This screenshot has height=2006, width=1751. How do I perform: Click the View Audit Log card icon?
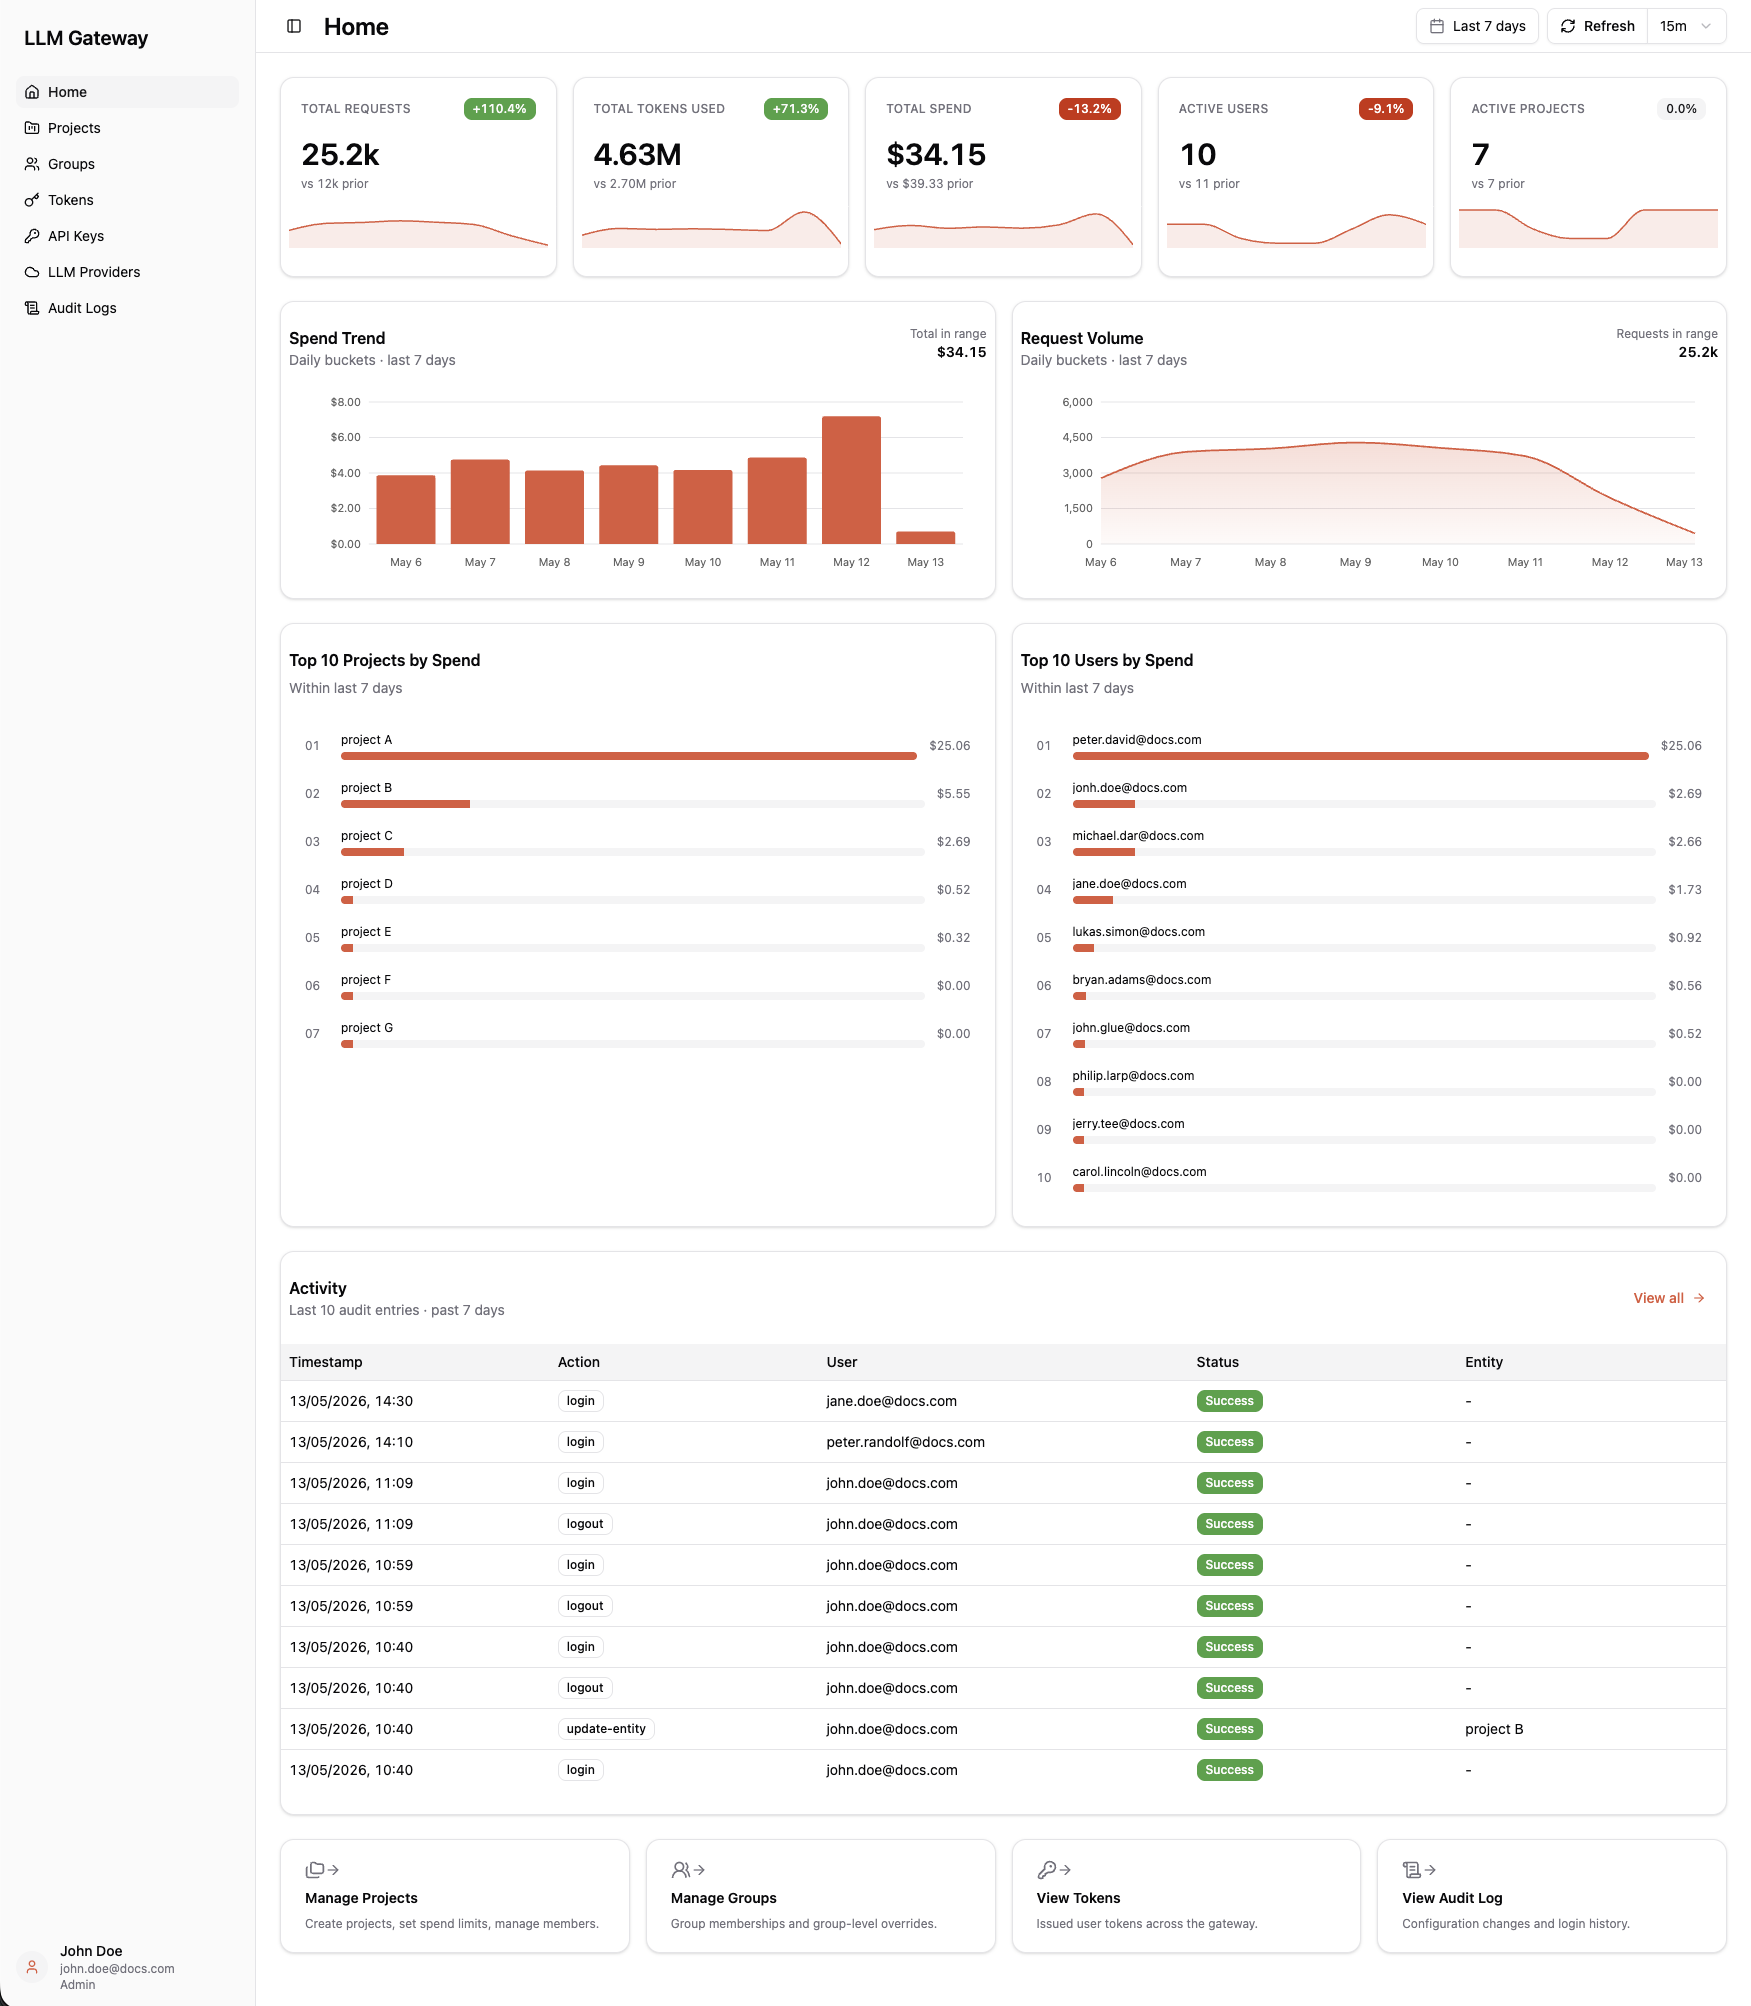(1419, 1870)
